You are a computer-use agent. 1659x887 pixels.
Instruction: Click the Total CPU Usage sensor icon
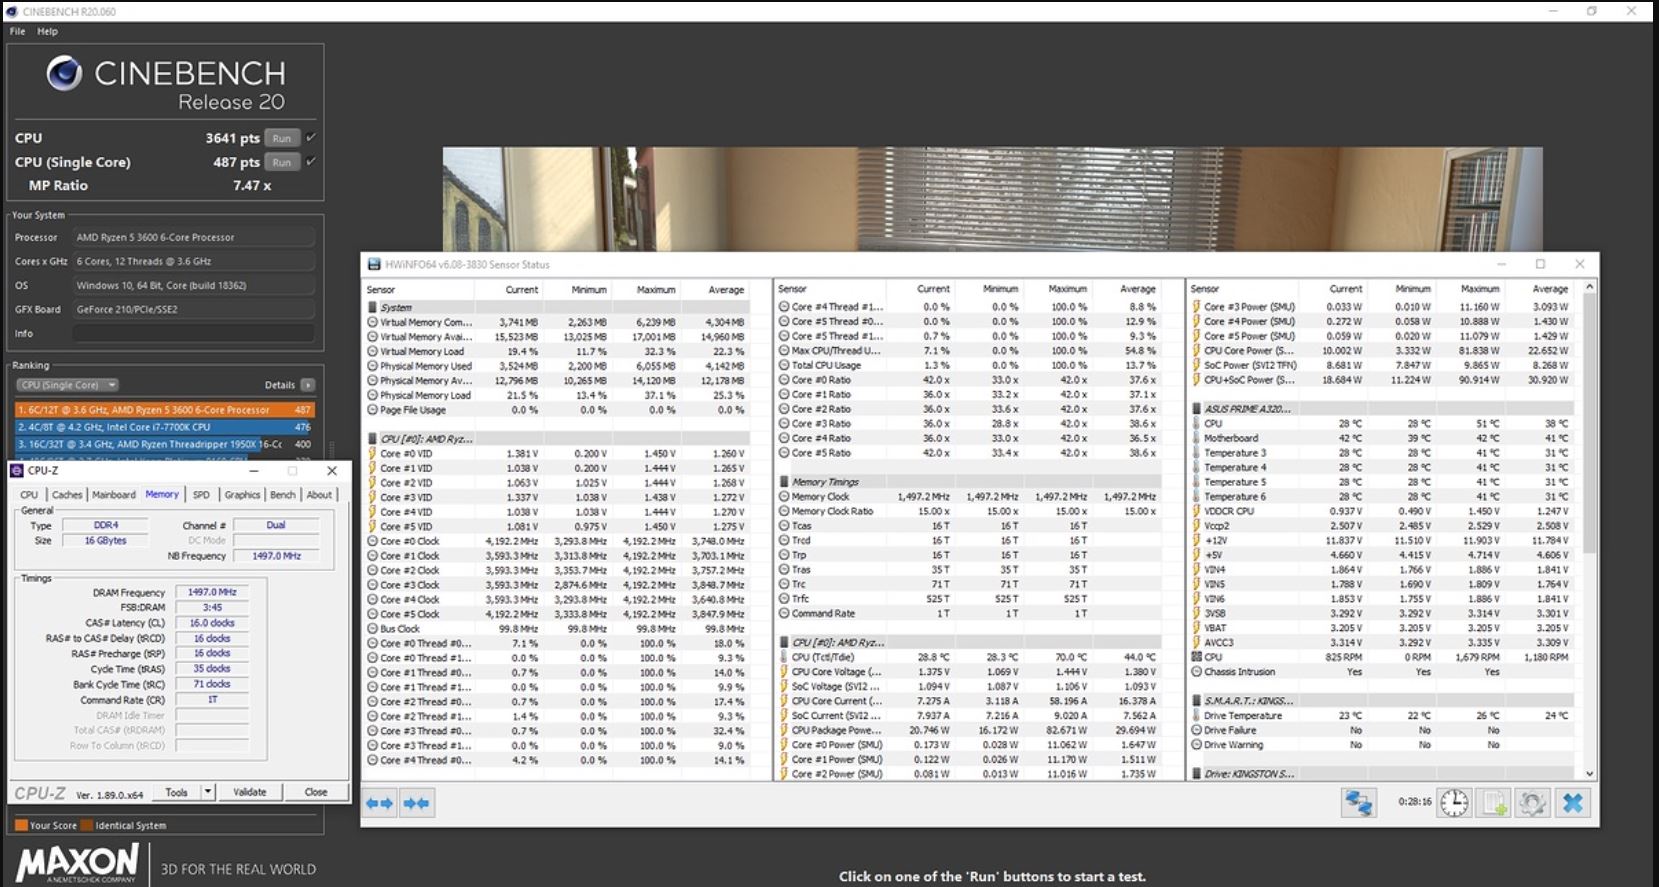tap(785, 366)
